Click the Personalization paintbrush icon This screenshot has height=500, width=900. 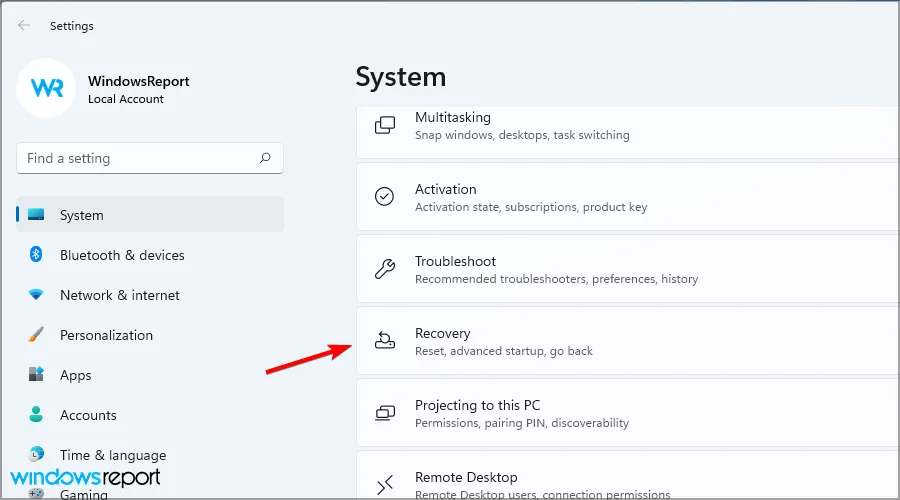click(x=36, y=335)
